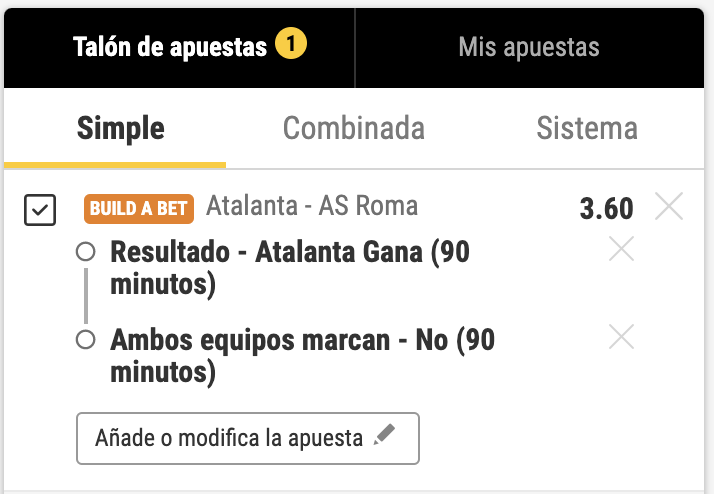The width and height of the screenshot is (714, 494).
Task: Switch to the Combinada bet type
Action: [353, 128]
